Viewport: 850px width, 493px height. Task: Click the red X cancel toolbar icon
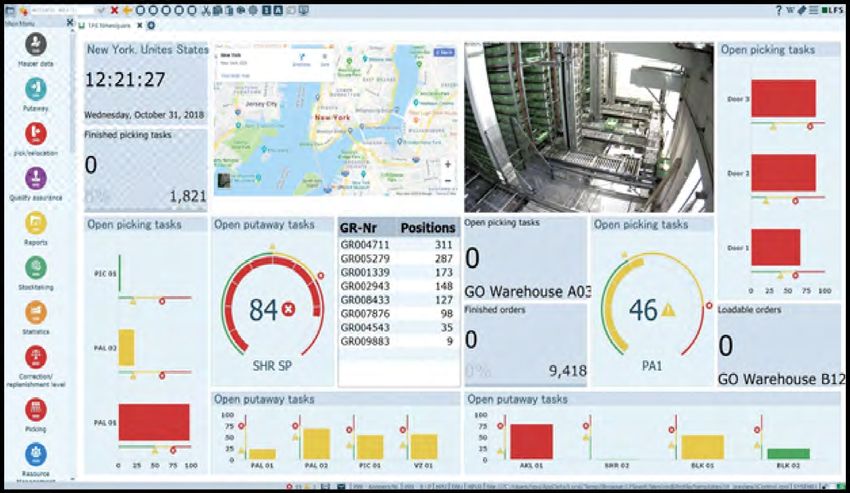(x=115, y=10)
